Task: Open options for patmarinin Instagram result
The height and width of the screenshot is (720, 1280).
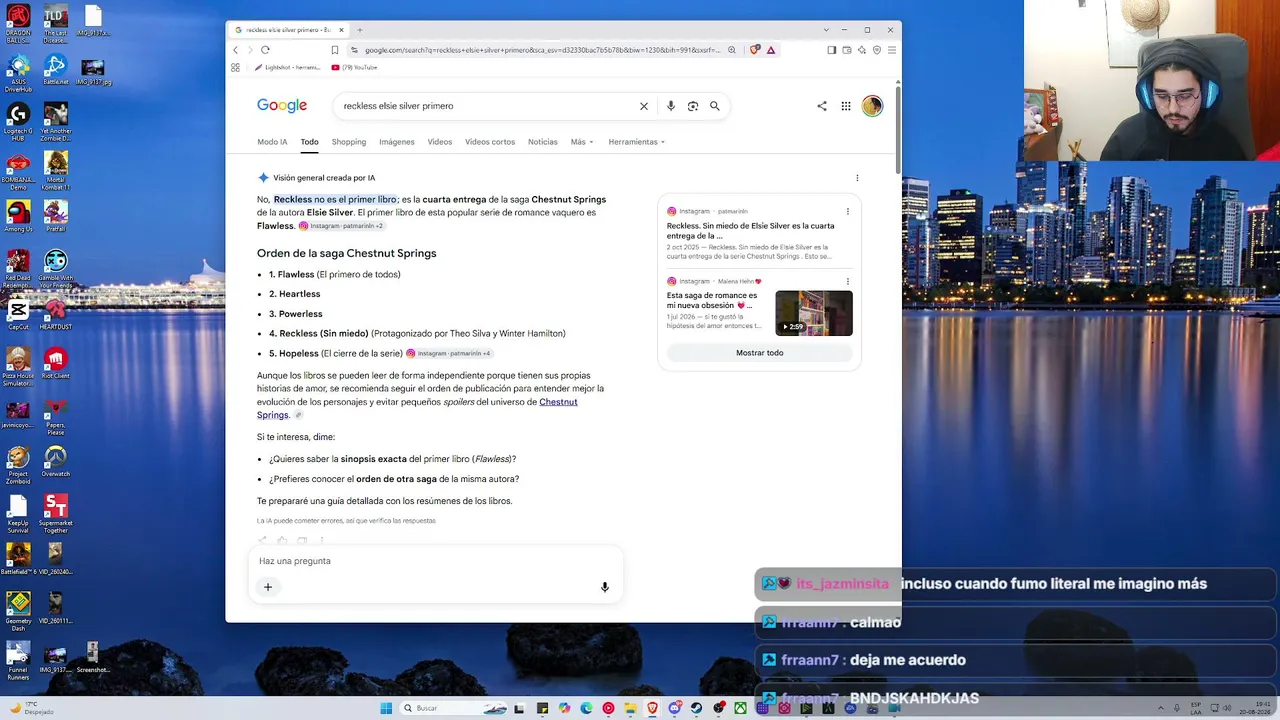Action: (847, 211)
